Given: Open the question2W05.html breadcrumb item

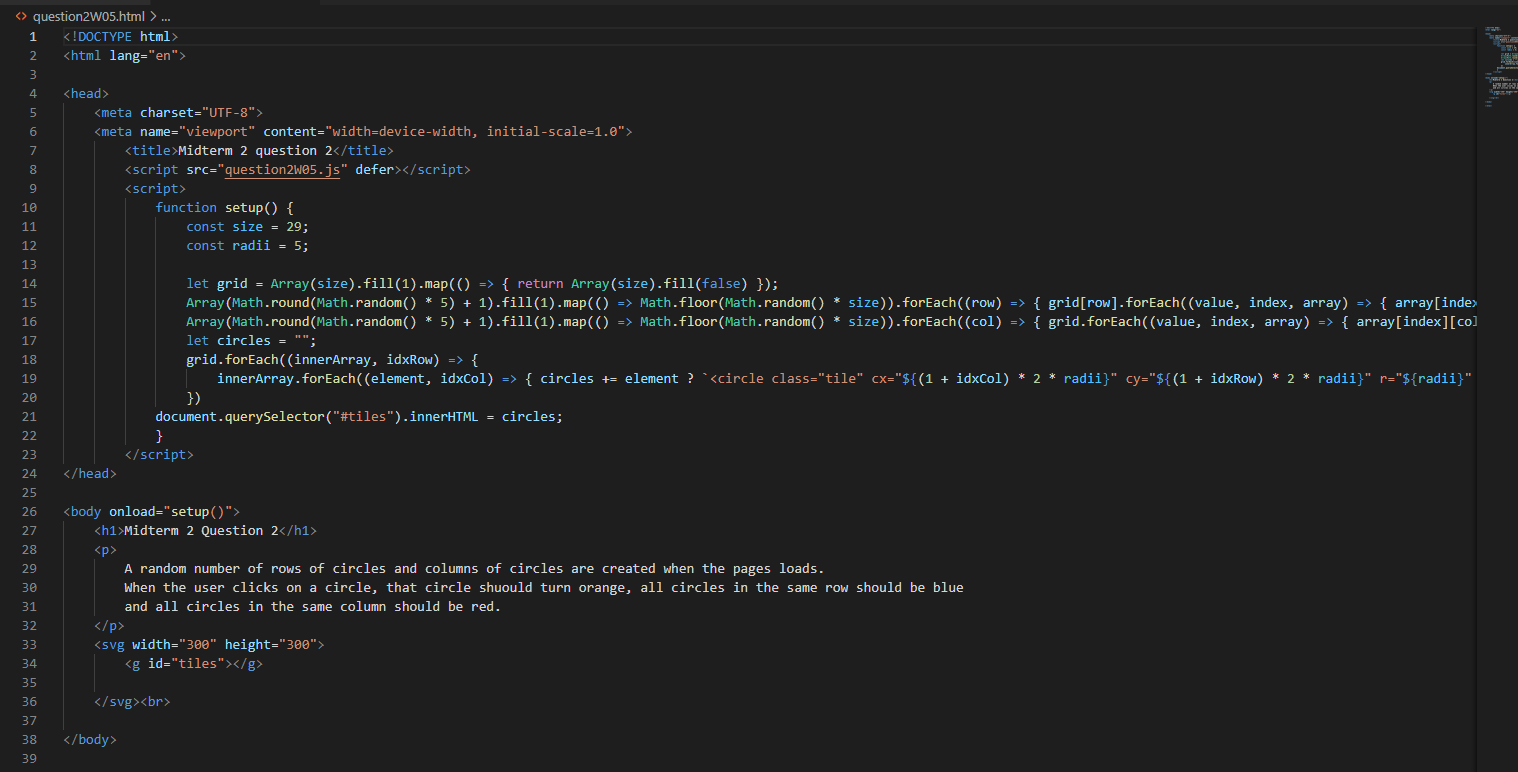Looking at the screenshot, I should click(x=88, y=17).
